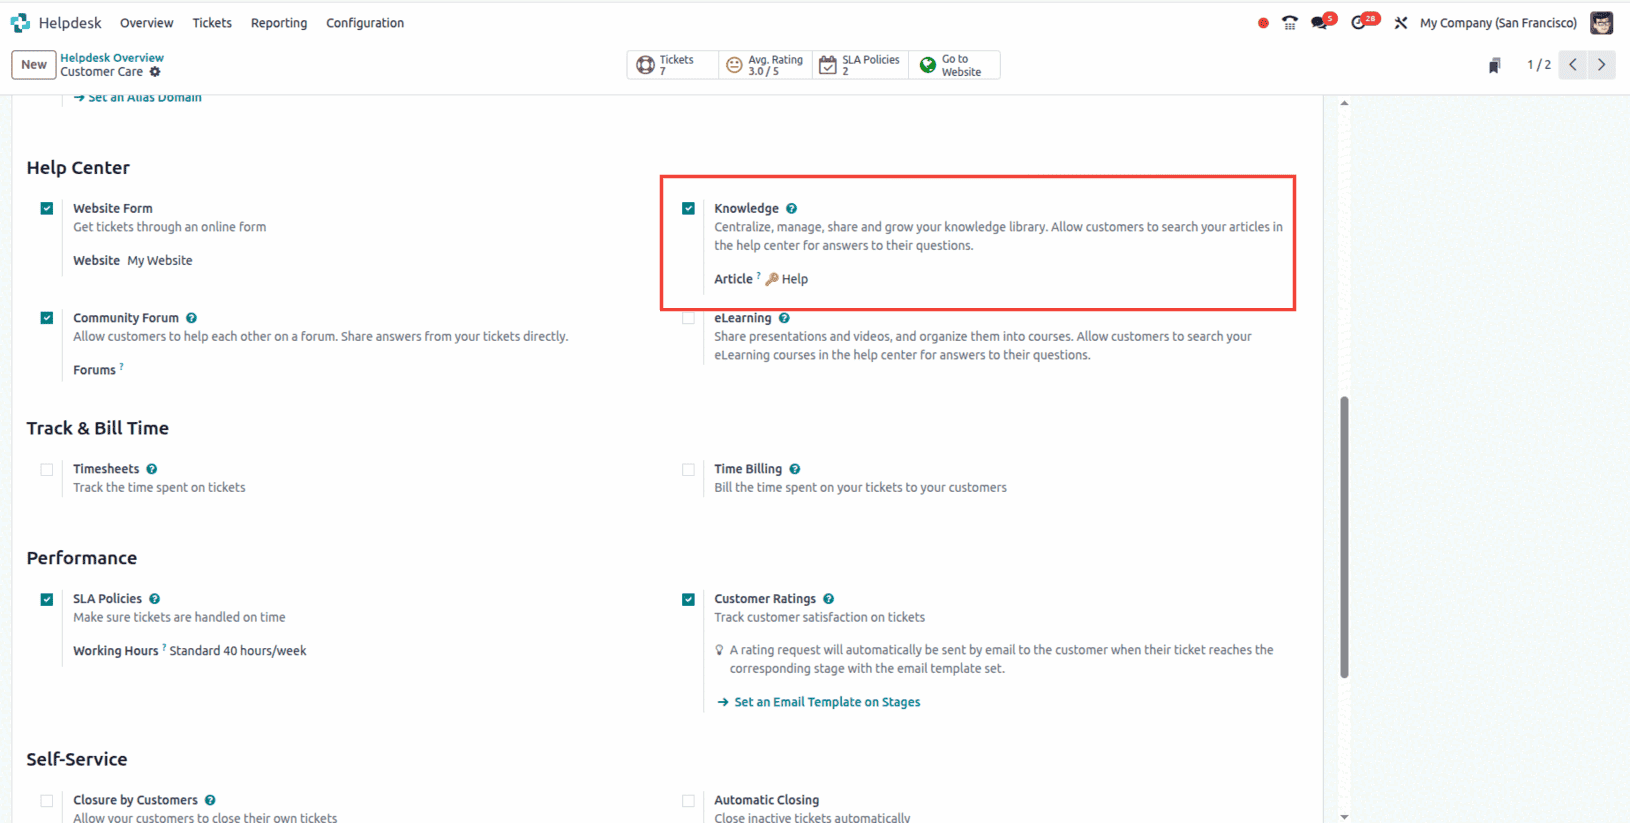Click the vertical scrollbar thumb

point(1344,537)
